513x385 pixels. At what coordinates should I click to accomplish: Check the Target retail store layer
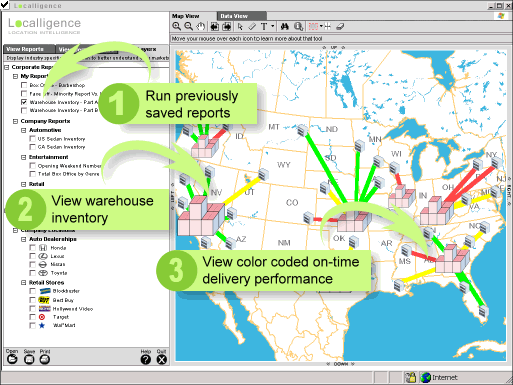coord(32,317)
